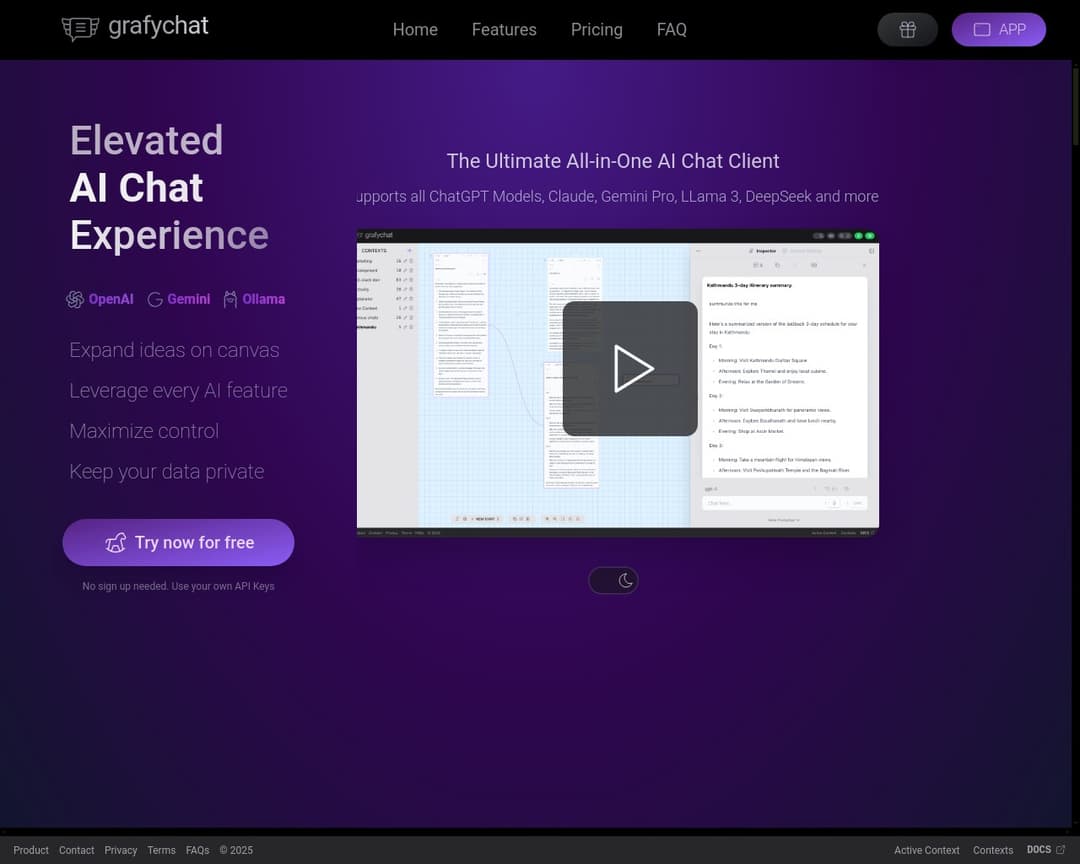1080x864 pixels.
Task: Open Contact footer link
Action: click(76, 850)
